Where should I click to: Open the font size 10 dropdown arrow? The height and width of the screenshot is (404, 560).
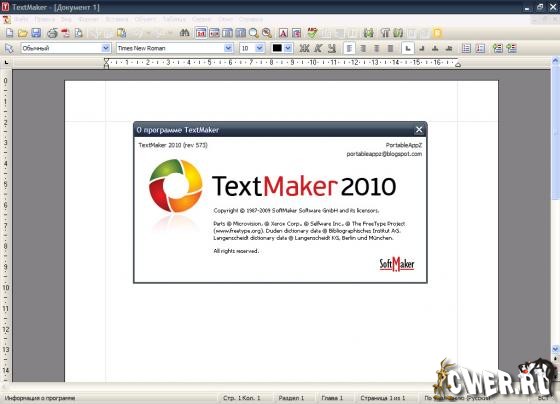260,48
